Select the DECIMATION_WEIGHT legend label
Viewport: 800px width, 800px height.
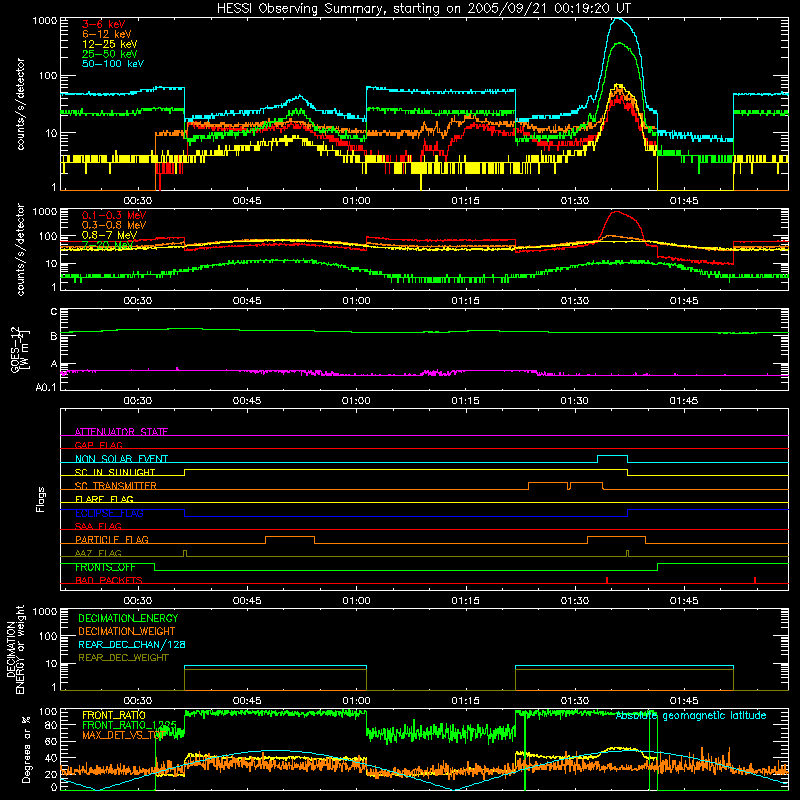pyautogui.click(x=127, y=631)
